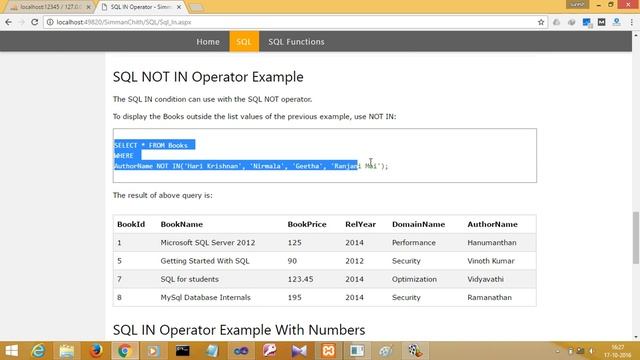Click the 'Hanumanthan' author cell

coord(492,242)
